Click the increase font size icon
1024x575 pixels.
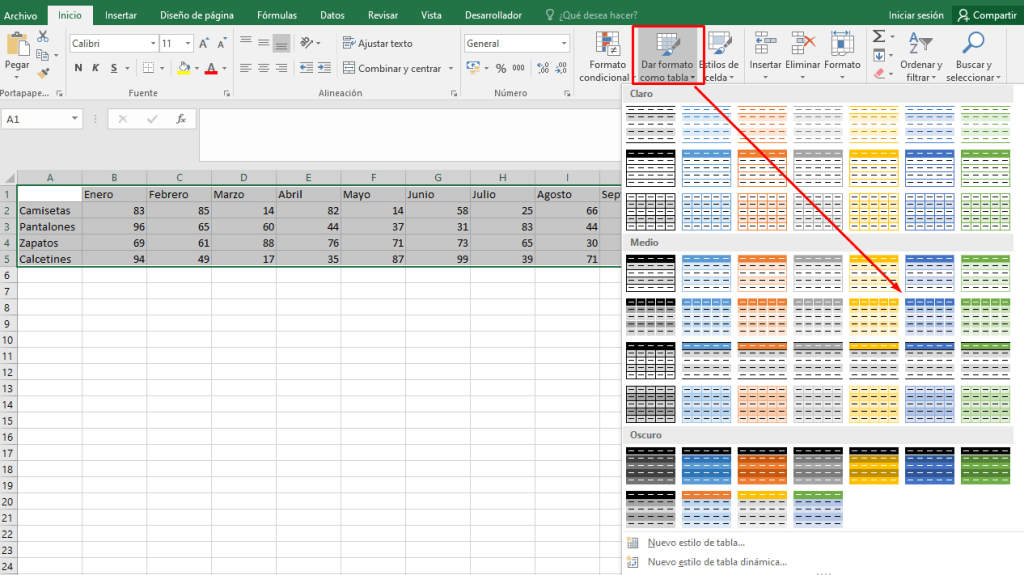point(205,43)
